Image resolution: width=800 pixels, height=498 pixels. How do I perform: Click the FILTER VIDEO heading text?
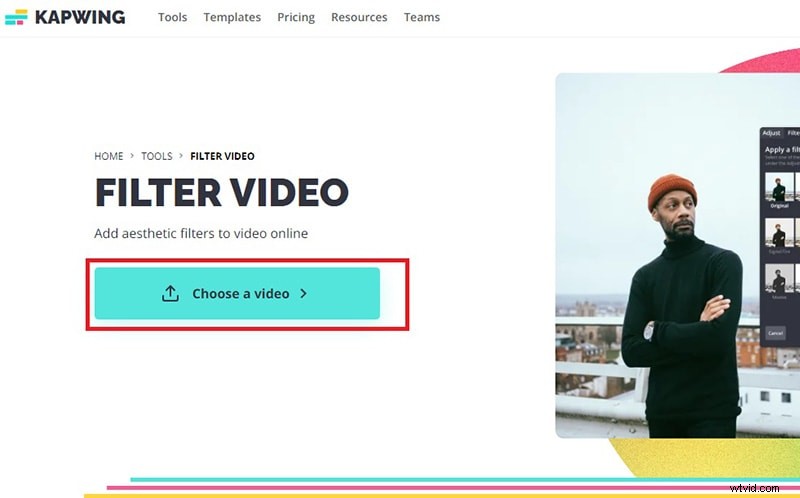222,192
